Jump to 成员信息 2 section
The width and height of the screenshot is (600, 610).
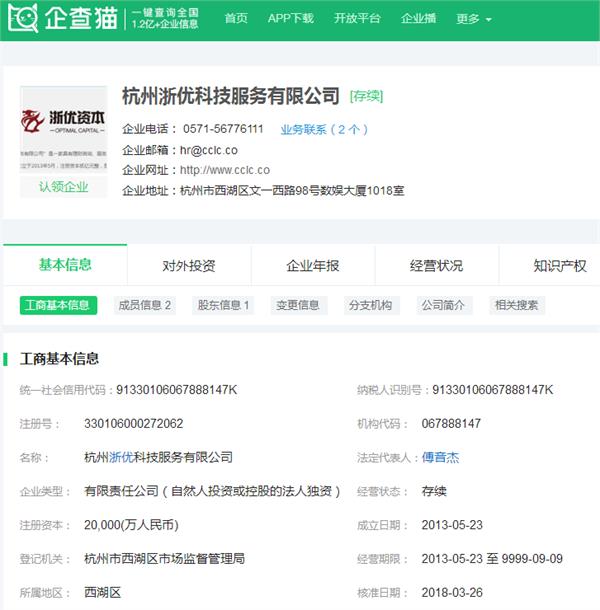point(145,305)
